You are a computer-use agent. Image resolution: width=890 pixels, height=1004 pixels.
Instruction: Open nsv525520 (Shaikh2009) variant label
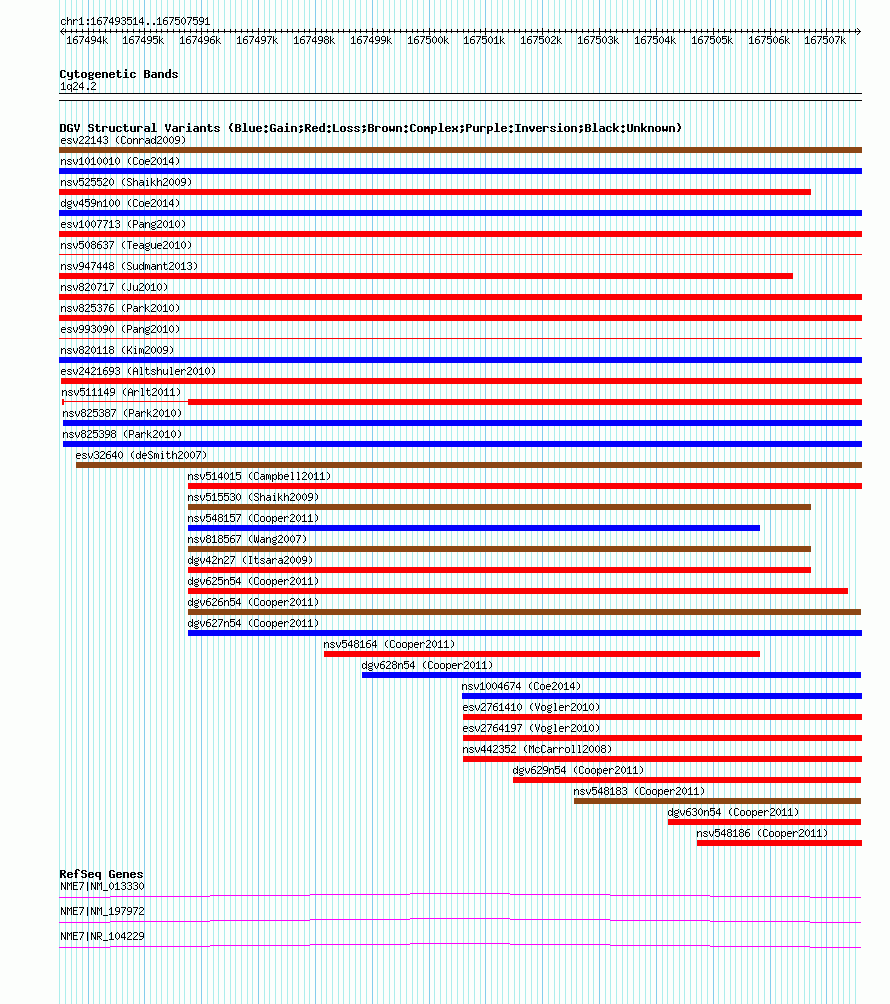126,182
